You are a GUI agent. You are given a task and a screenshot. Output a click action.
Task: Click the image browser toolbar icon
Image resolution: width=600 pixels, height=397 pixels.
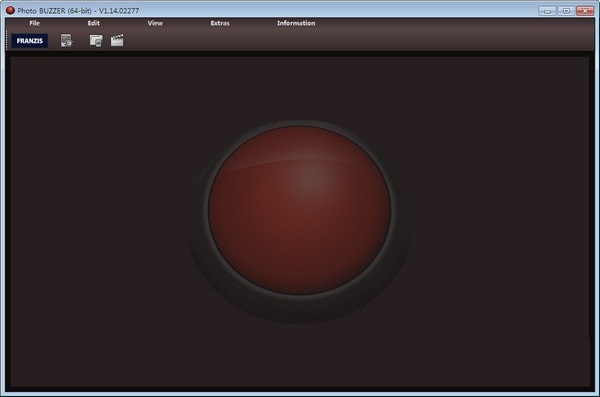pyautogui.click(x=96, y=41)
